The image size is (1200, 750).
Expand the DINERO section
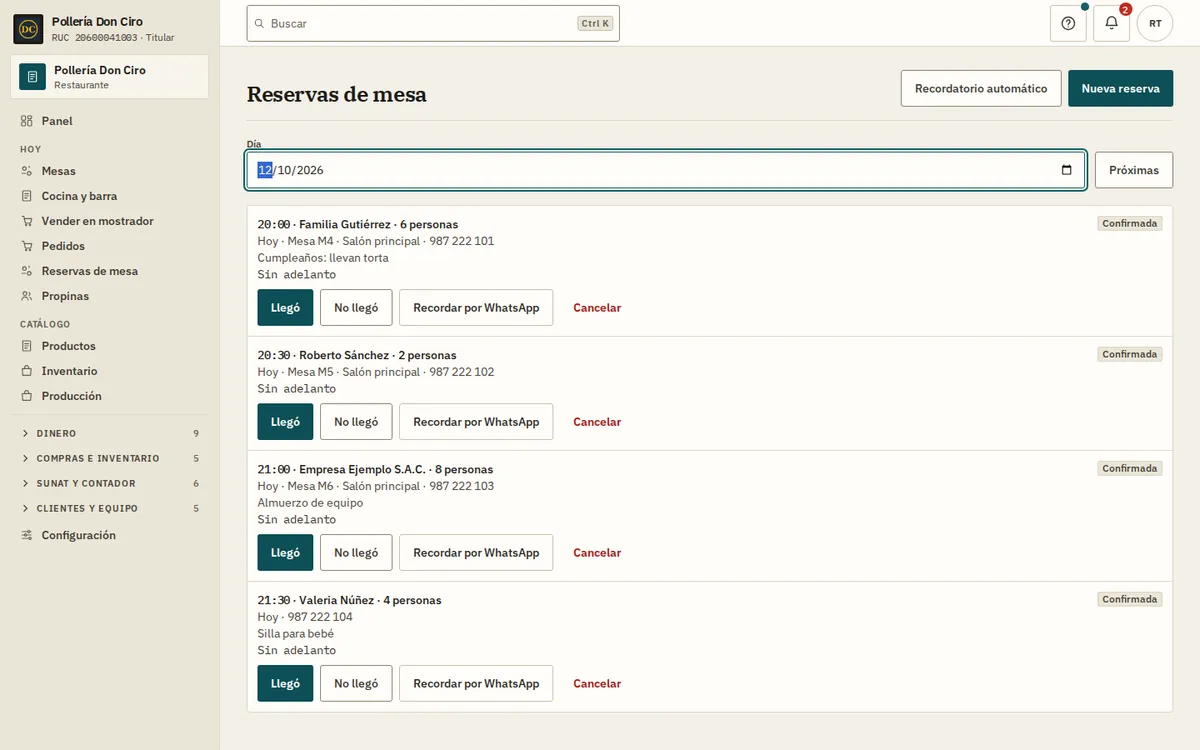[x=110, y=433]
